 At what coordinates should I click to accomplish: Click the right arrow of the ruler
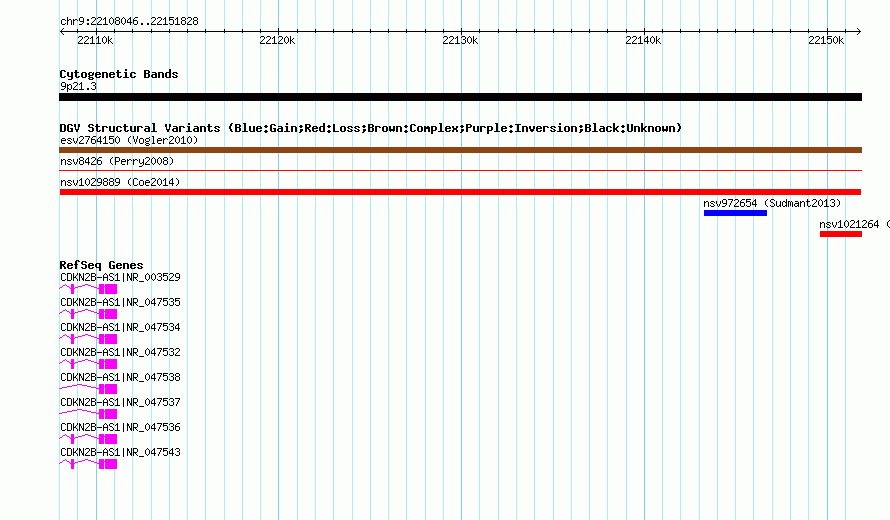(x=859, y=31)
